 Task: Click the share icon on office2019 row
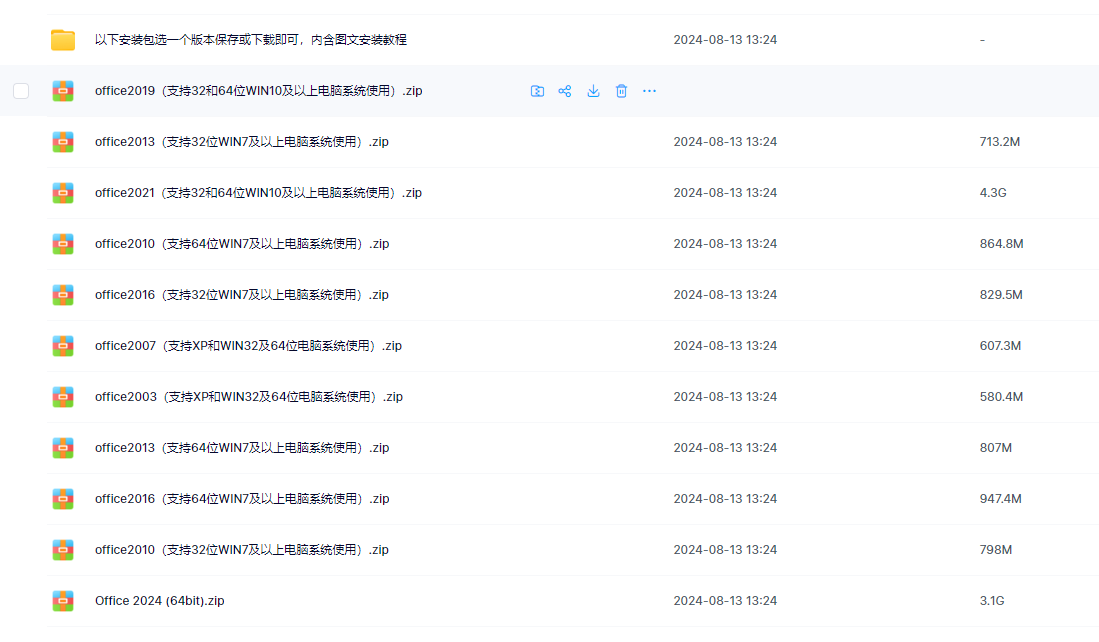[x=565, y=91]
